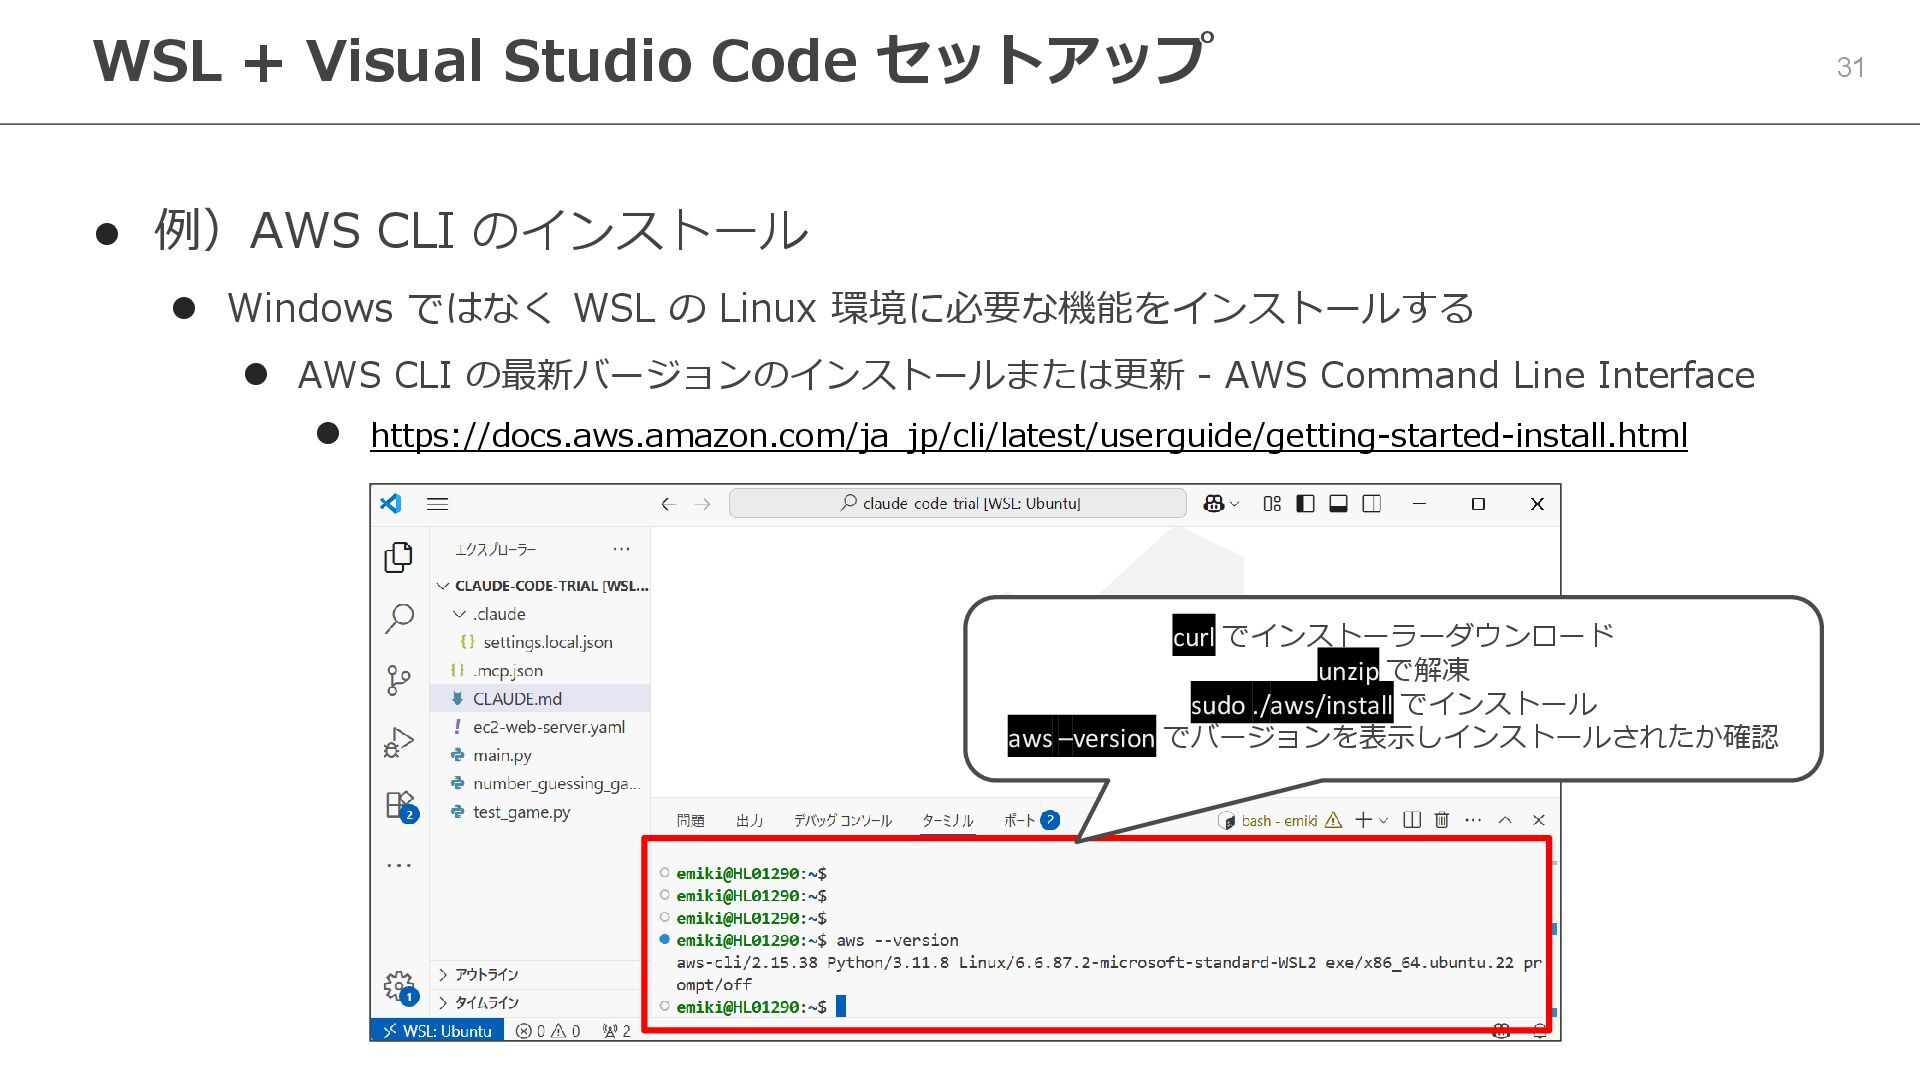
Task: Expand the アウトライン section
Action: (540, 974)
